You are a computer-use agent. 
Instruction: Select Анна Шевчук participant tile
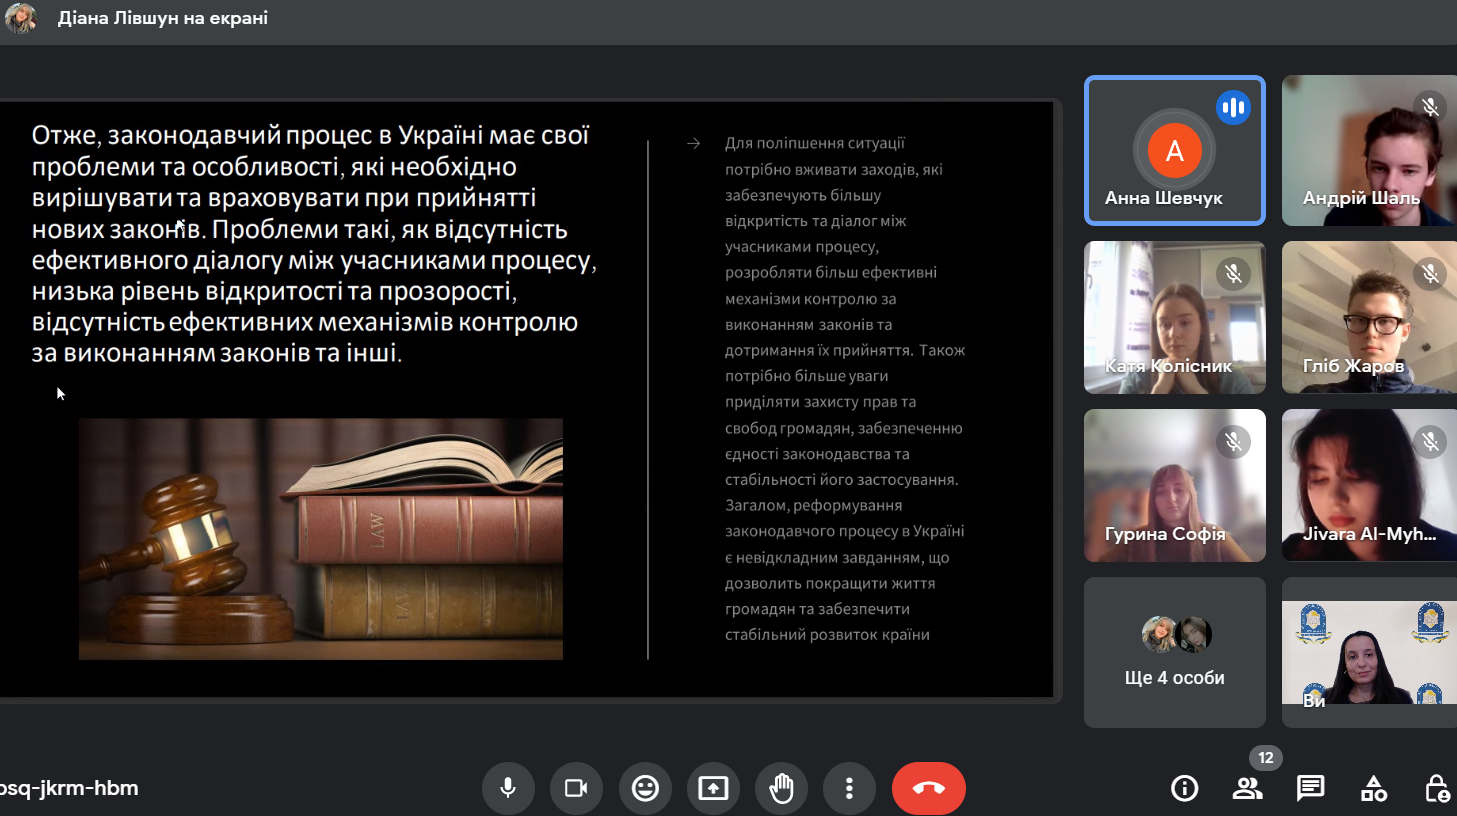point(1174,150)
